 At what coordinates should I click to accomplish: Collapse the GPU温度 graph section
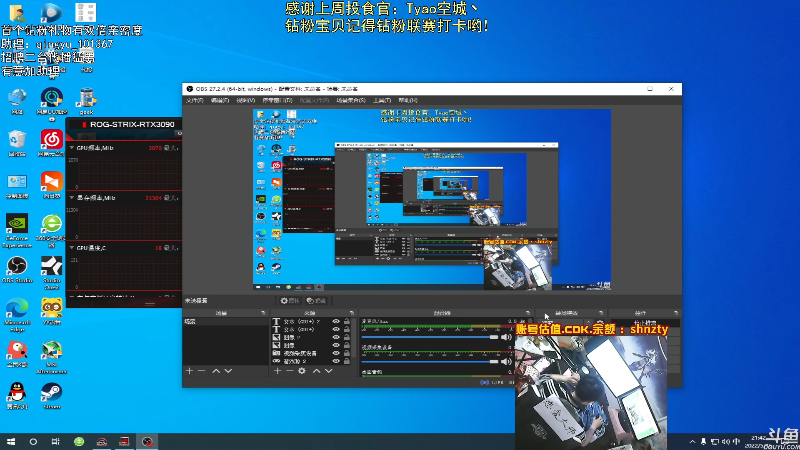click(x=72, y=248)
